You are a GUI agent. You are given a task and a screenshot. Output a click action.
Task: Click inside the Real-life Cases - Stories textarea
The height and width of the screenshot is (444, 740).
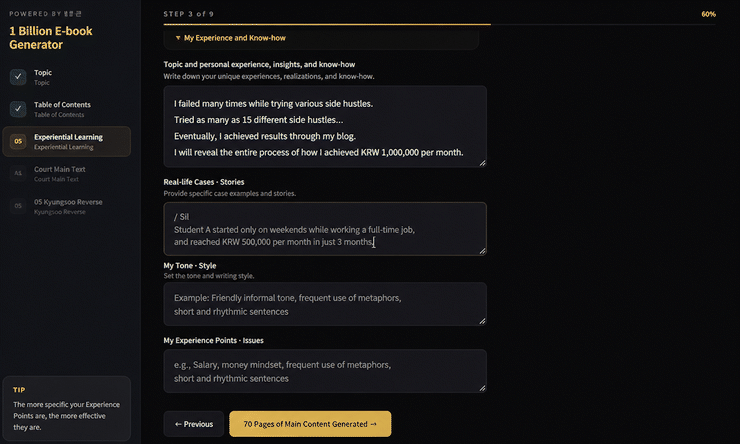coord(325,229)
